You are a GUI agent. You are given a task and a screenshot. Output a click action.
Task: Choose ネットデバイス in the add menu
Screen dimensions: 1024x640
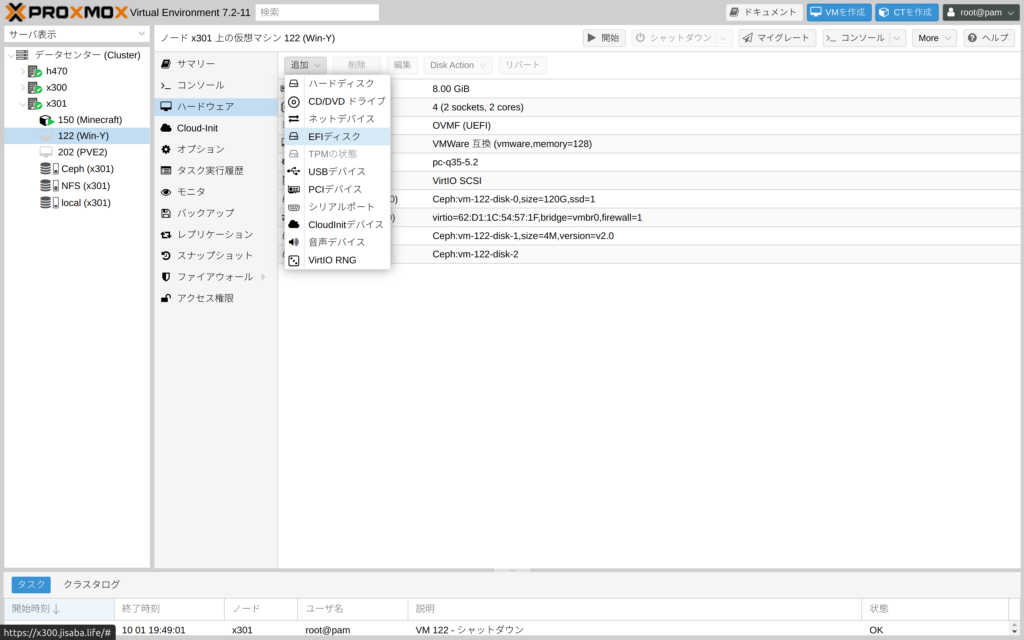pos(341,119)
